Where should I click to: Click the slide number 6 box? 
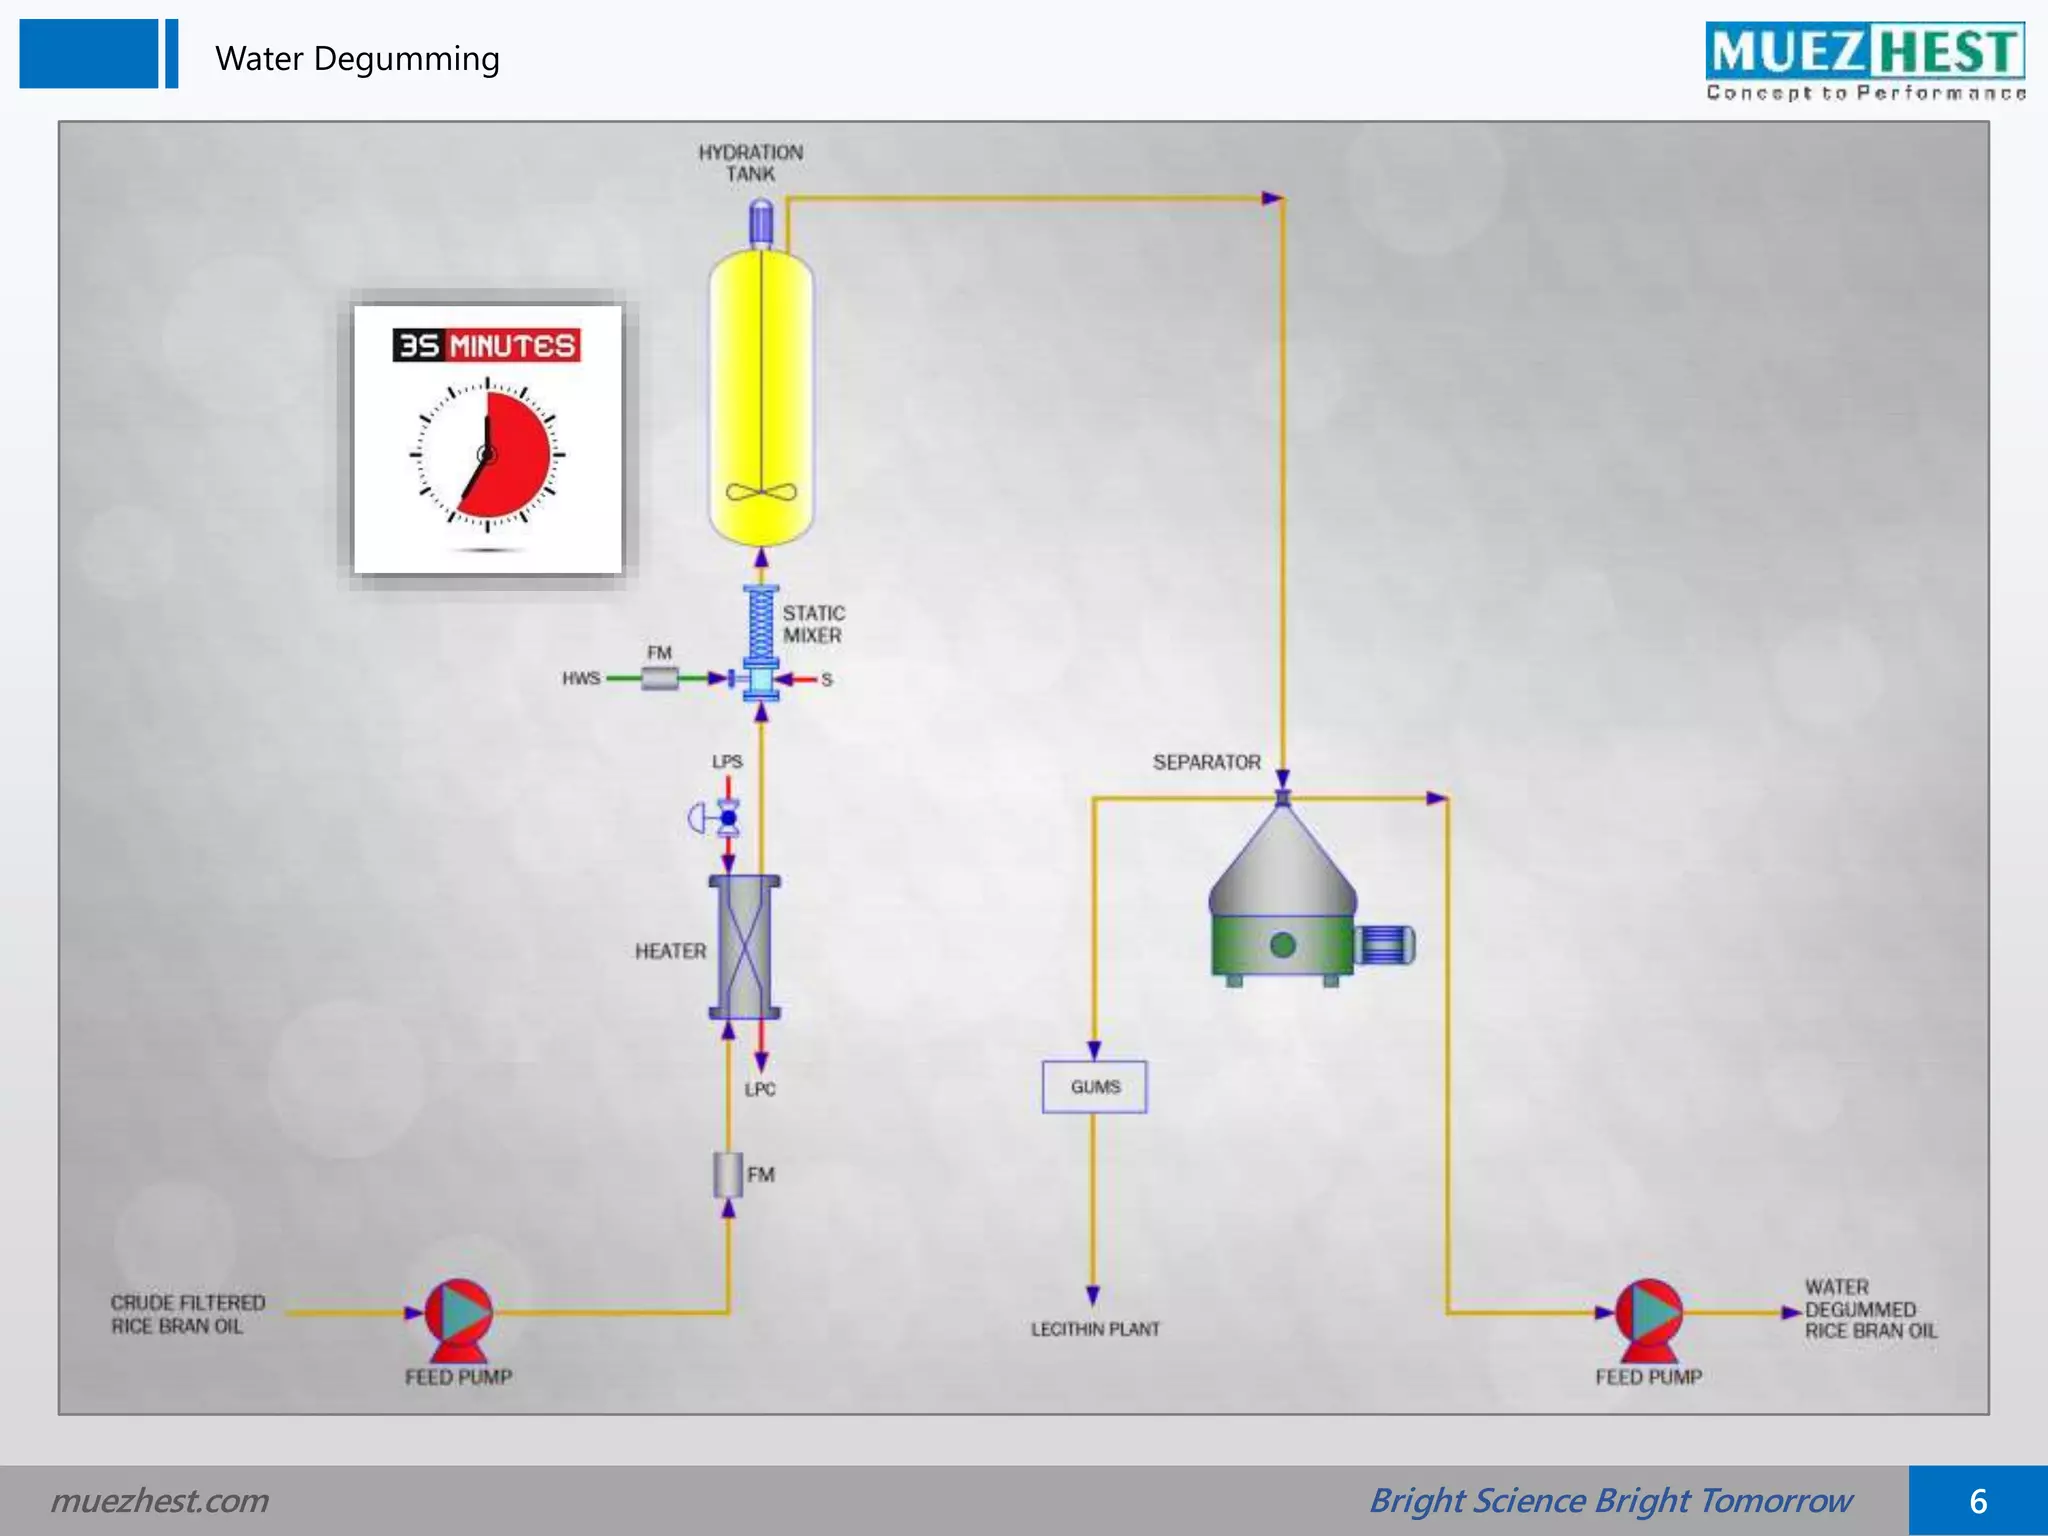click(x=1977, y=1500)
